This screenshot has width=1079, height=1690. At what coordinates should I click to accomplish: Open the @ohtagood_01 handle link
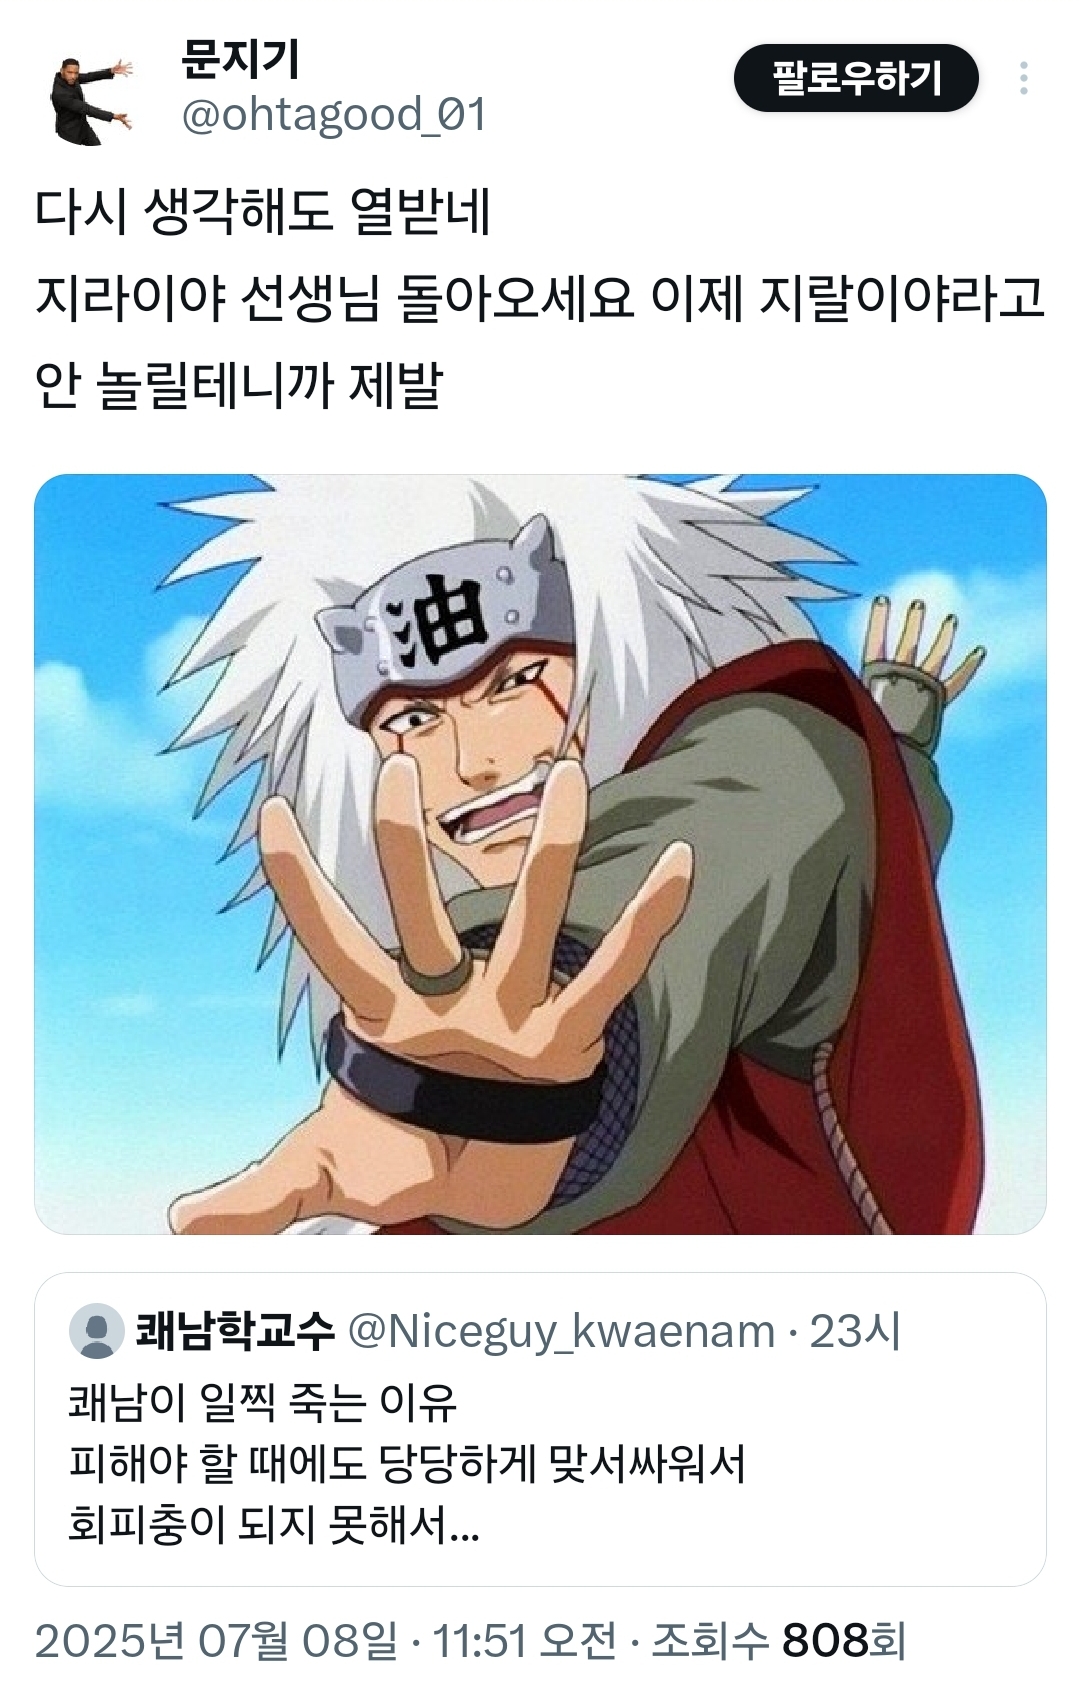(334, 115)
